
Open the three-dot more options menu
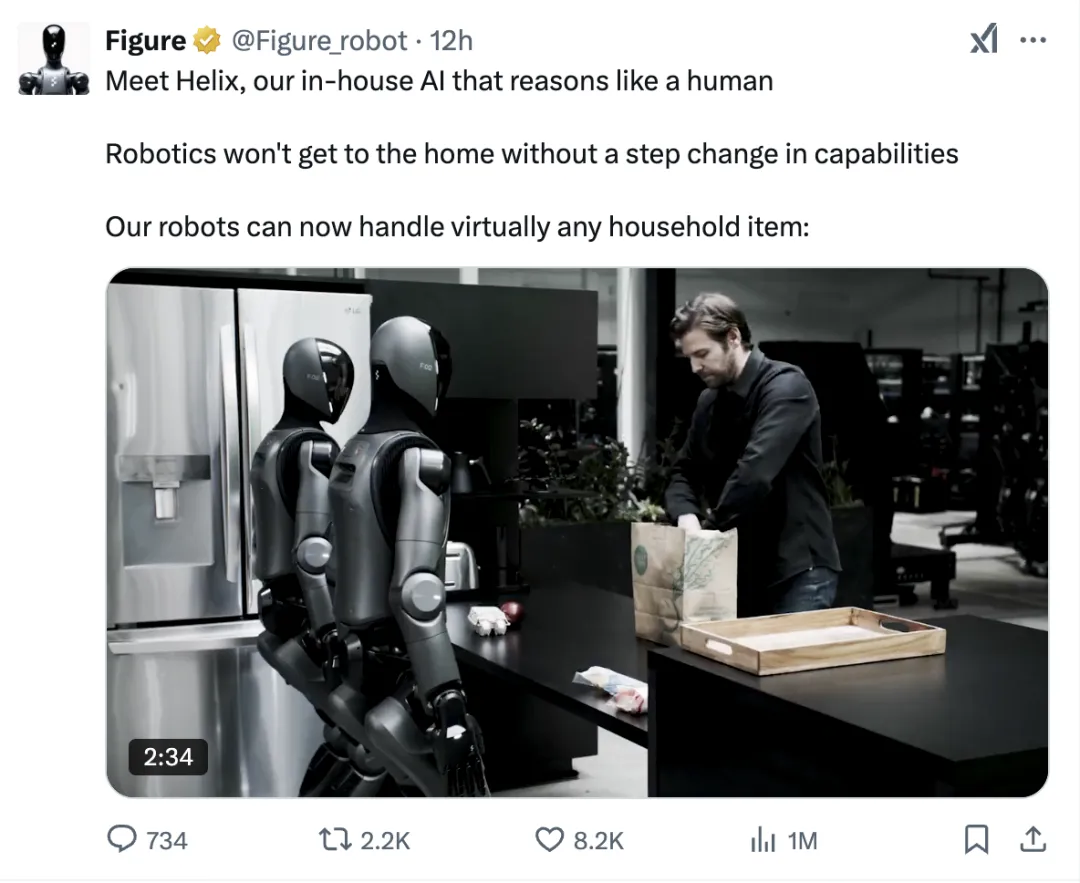(1033, 41)
